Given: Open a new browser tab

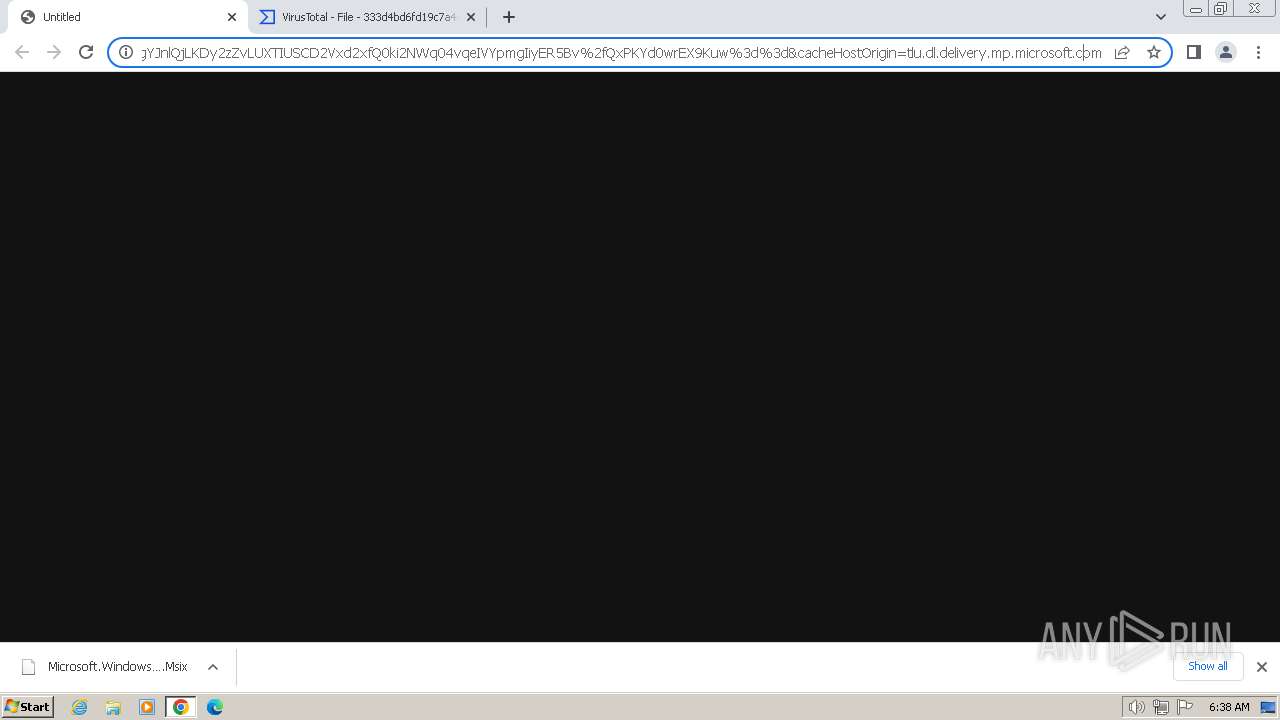Looking at the screenshot, I should tap(509, 17).
